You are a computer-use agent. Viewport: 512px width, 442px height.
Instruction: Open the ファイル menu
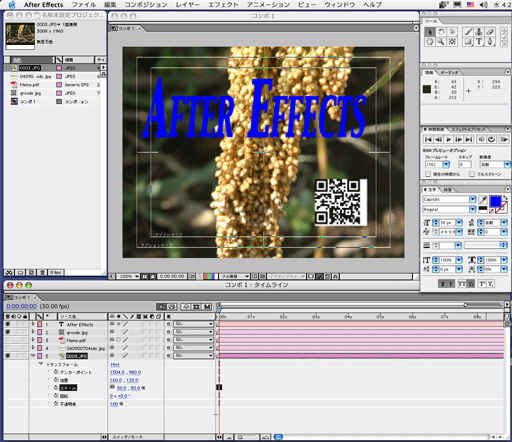click(84, 5)
